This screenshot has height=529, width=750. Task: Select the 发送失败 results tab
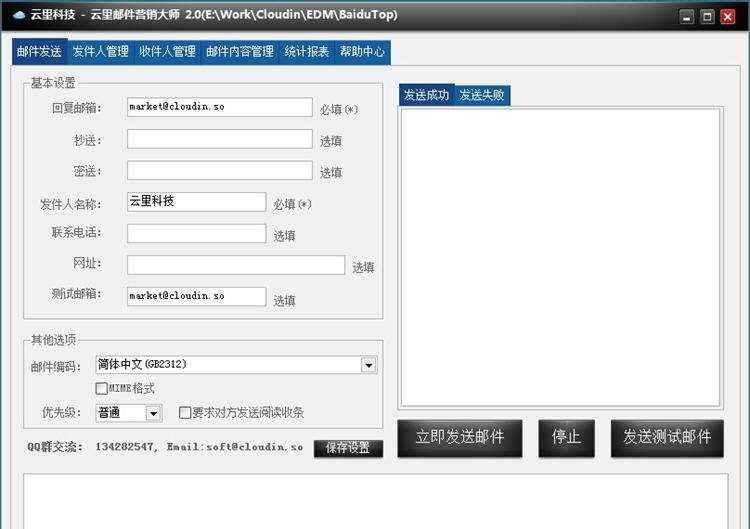tap(482, 95)
